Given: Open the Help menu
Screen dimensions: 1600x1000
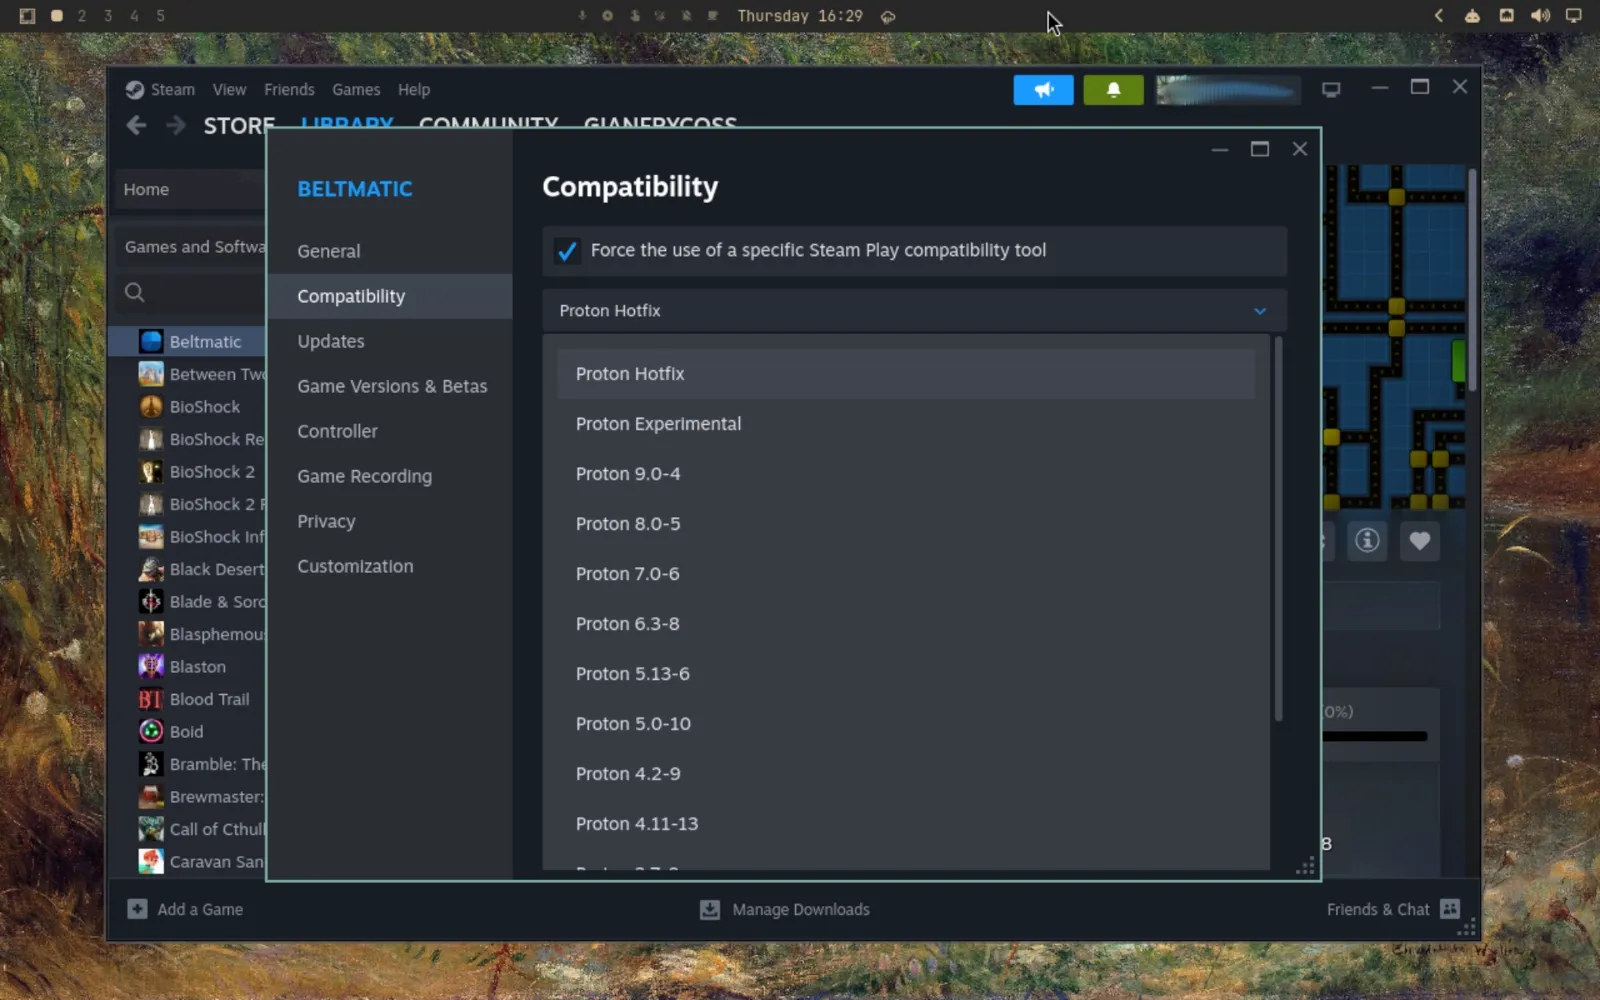Looking at the screenshot, I should click(x=414, y=90).
